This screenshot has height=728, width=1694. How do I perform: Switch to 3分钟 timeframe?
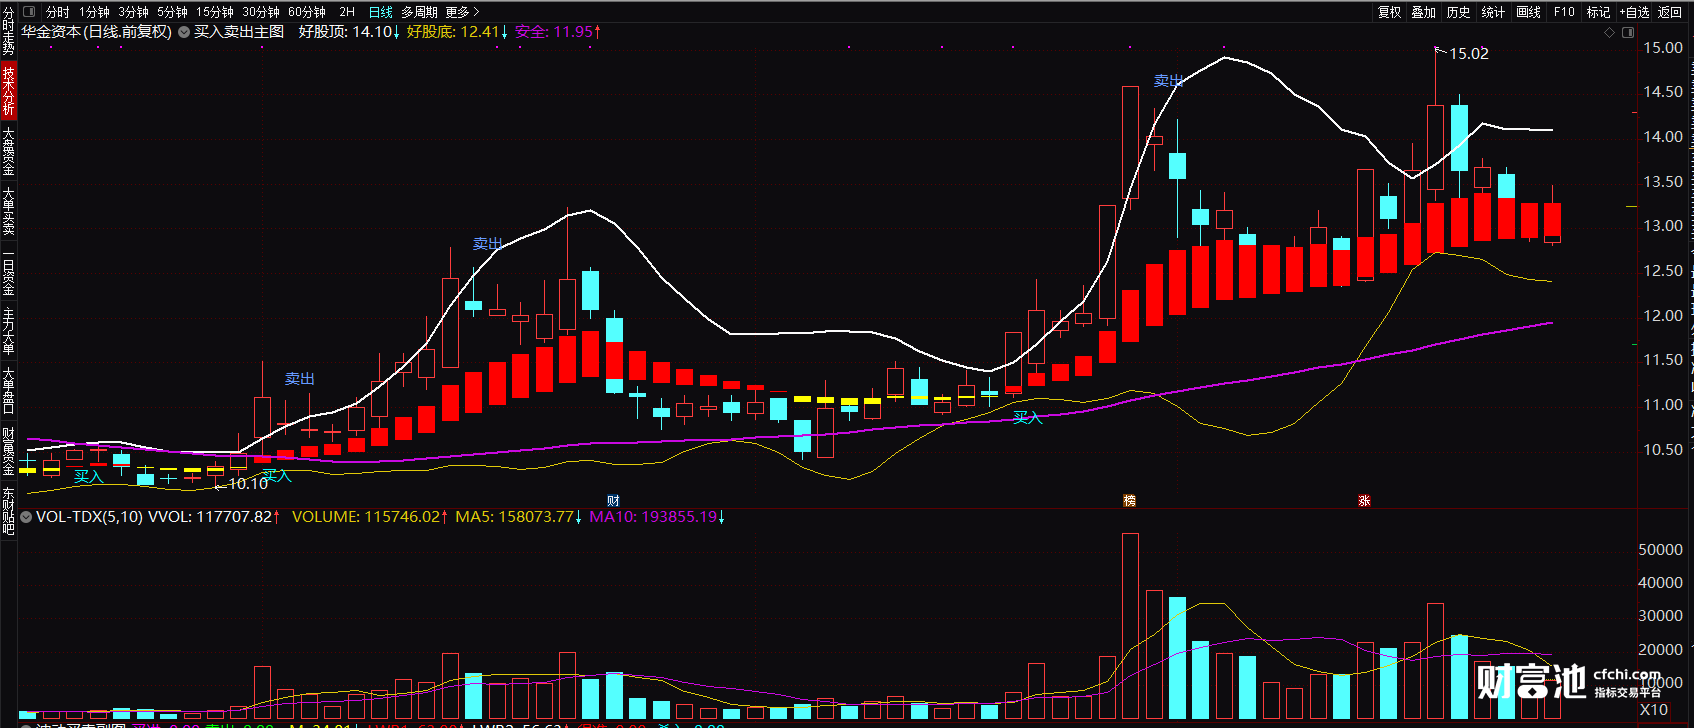pyautogui.click(x=133, y=12)
